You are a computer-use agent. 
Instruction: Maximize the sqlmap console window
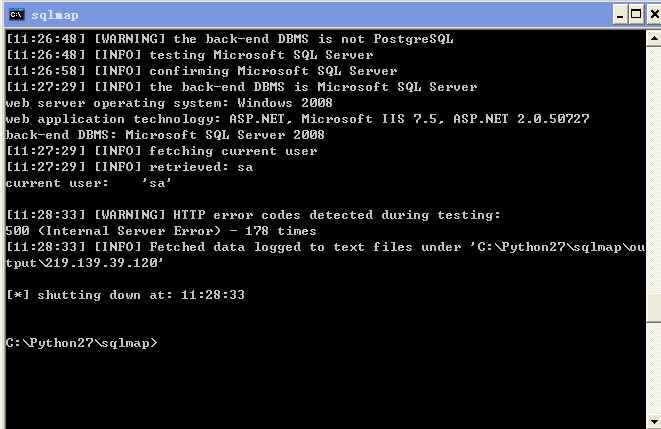tap(636, 15)
